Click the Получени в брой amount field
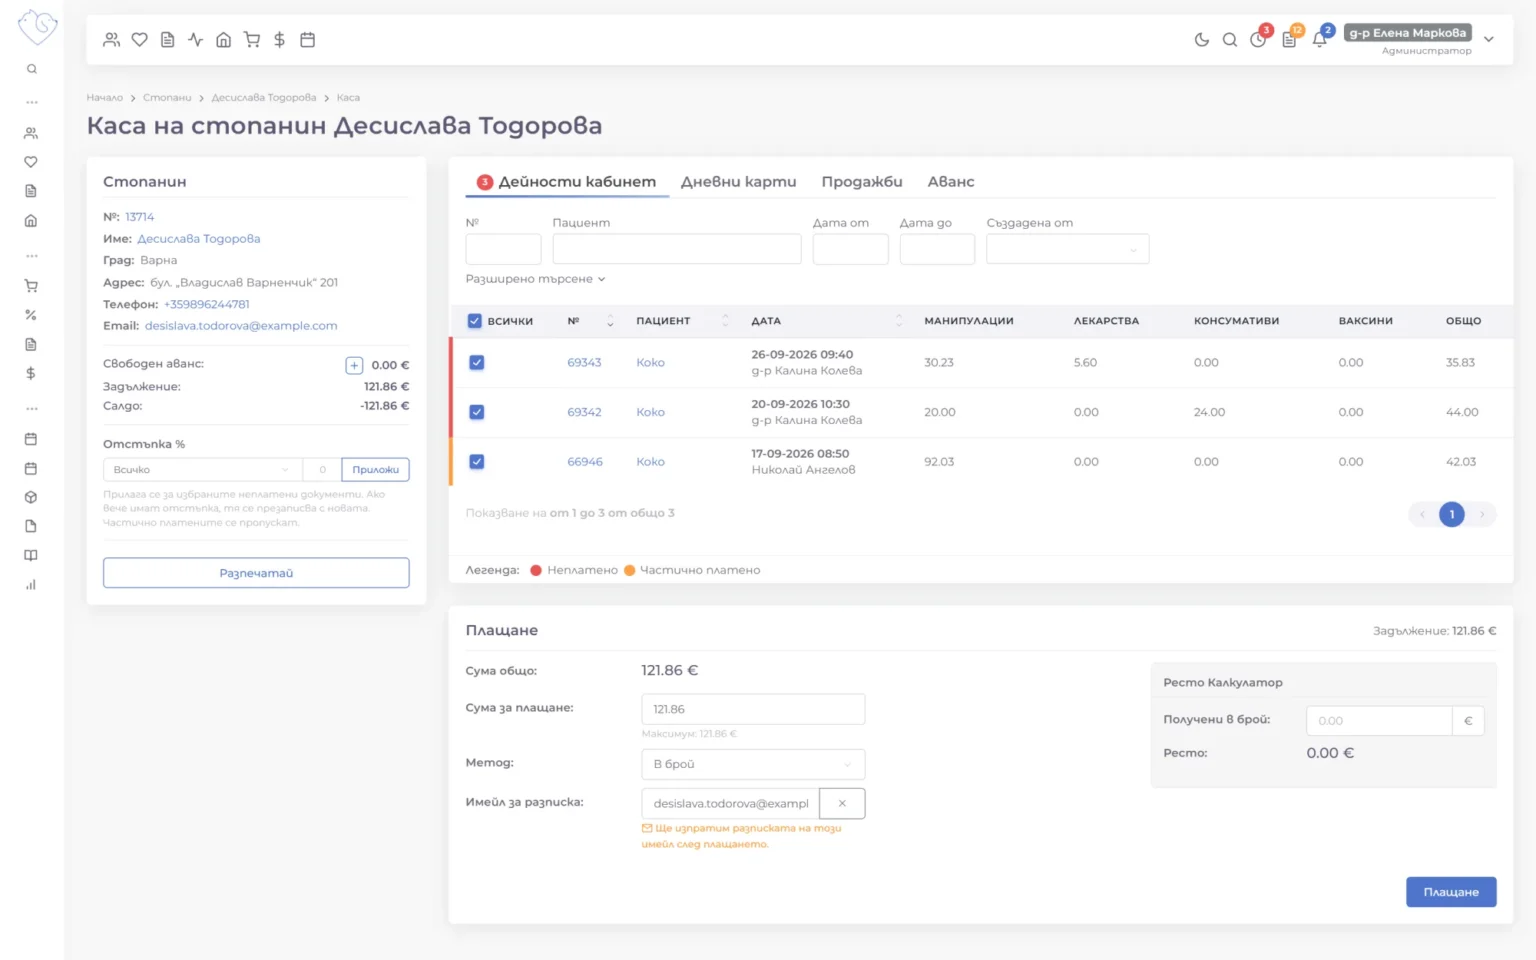This screenshot has width=1536, height=960. pyautogui.click(x=1379, y=721)
